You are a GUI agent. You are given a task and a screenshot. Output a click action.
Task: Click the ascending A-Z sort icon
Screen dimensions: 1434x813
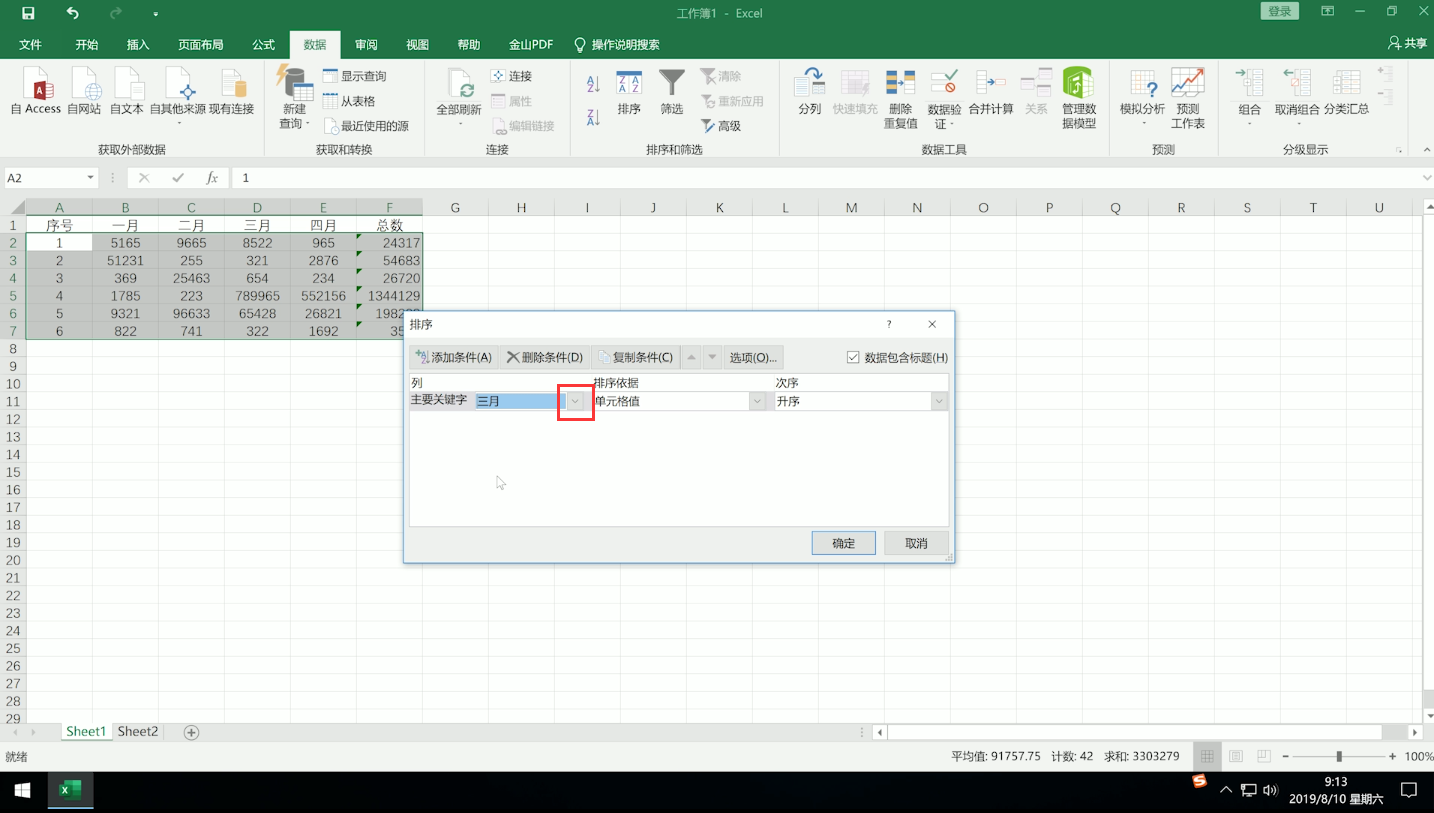[593, 85]
